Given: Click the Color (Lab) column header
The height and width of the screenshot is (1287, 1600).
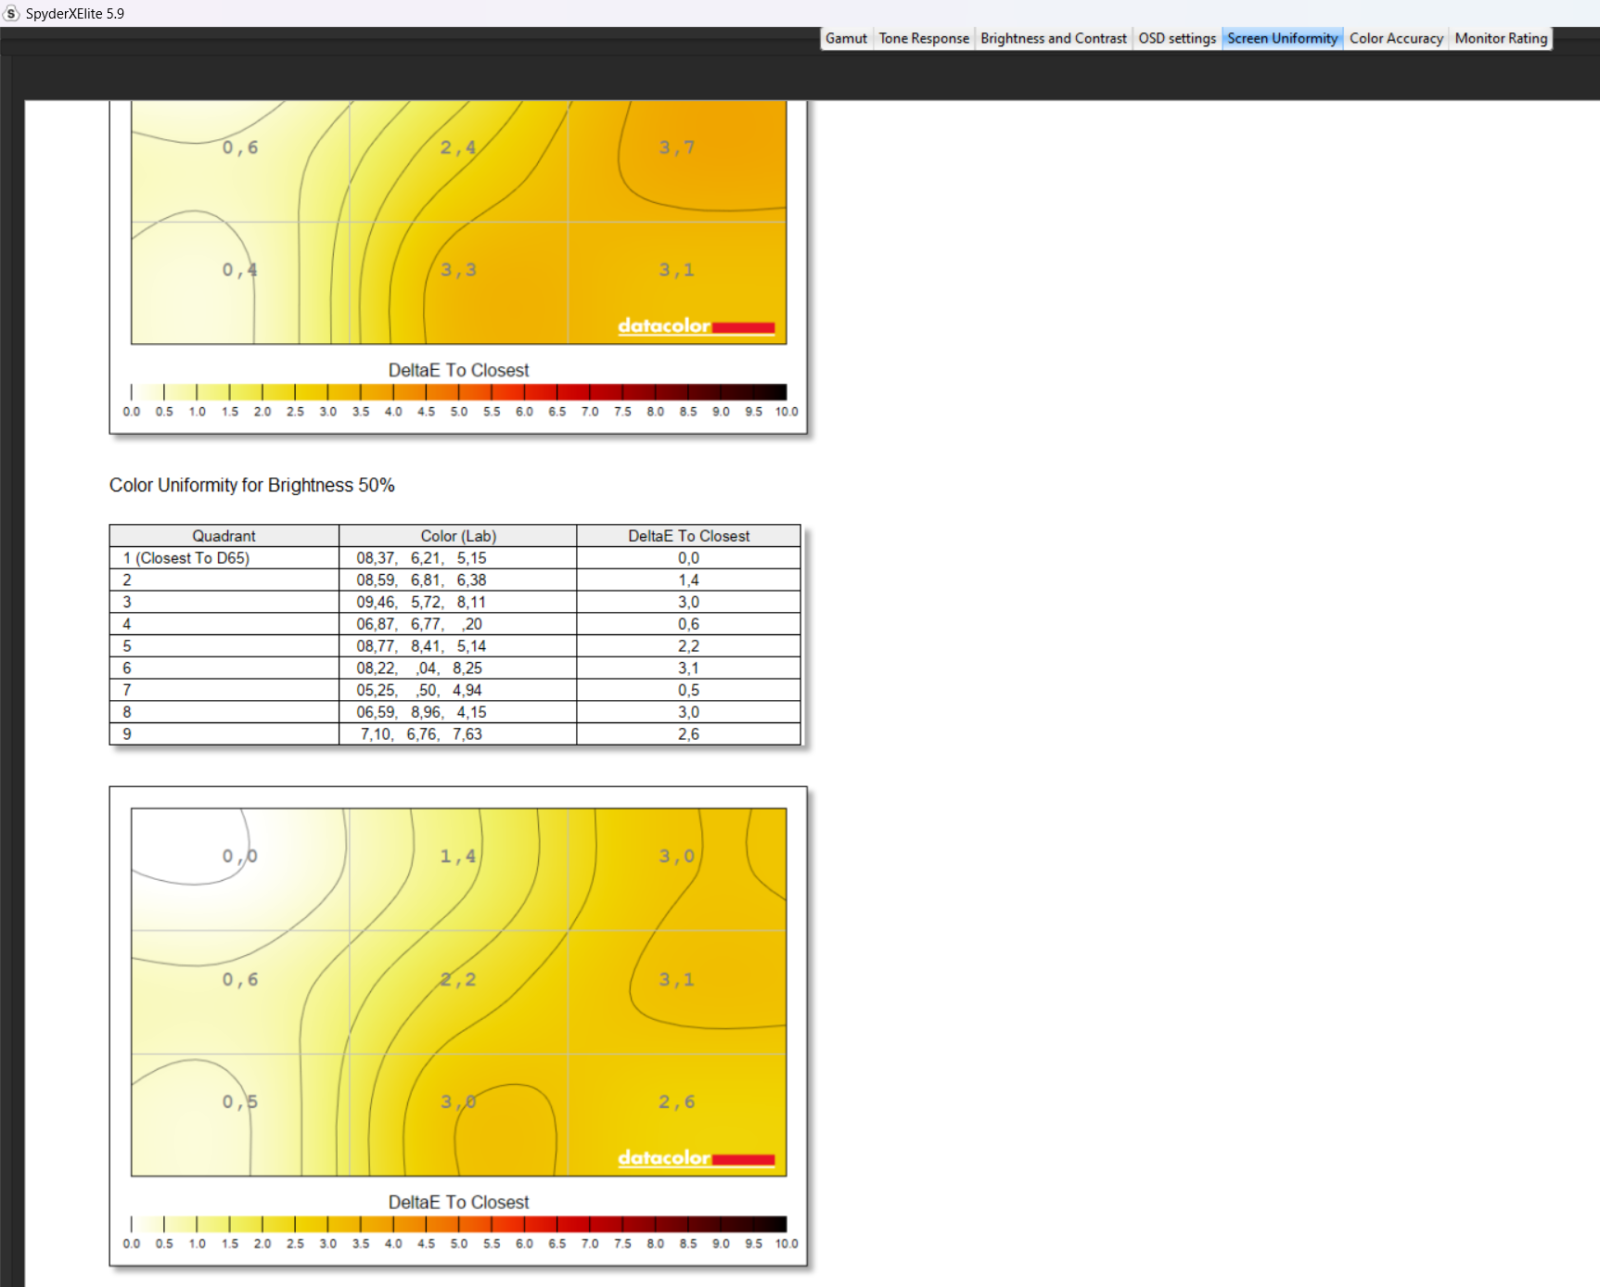Looking at the screenshot, I should (x=458, y=536).
